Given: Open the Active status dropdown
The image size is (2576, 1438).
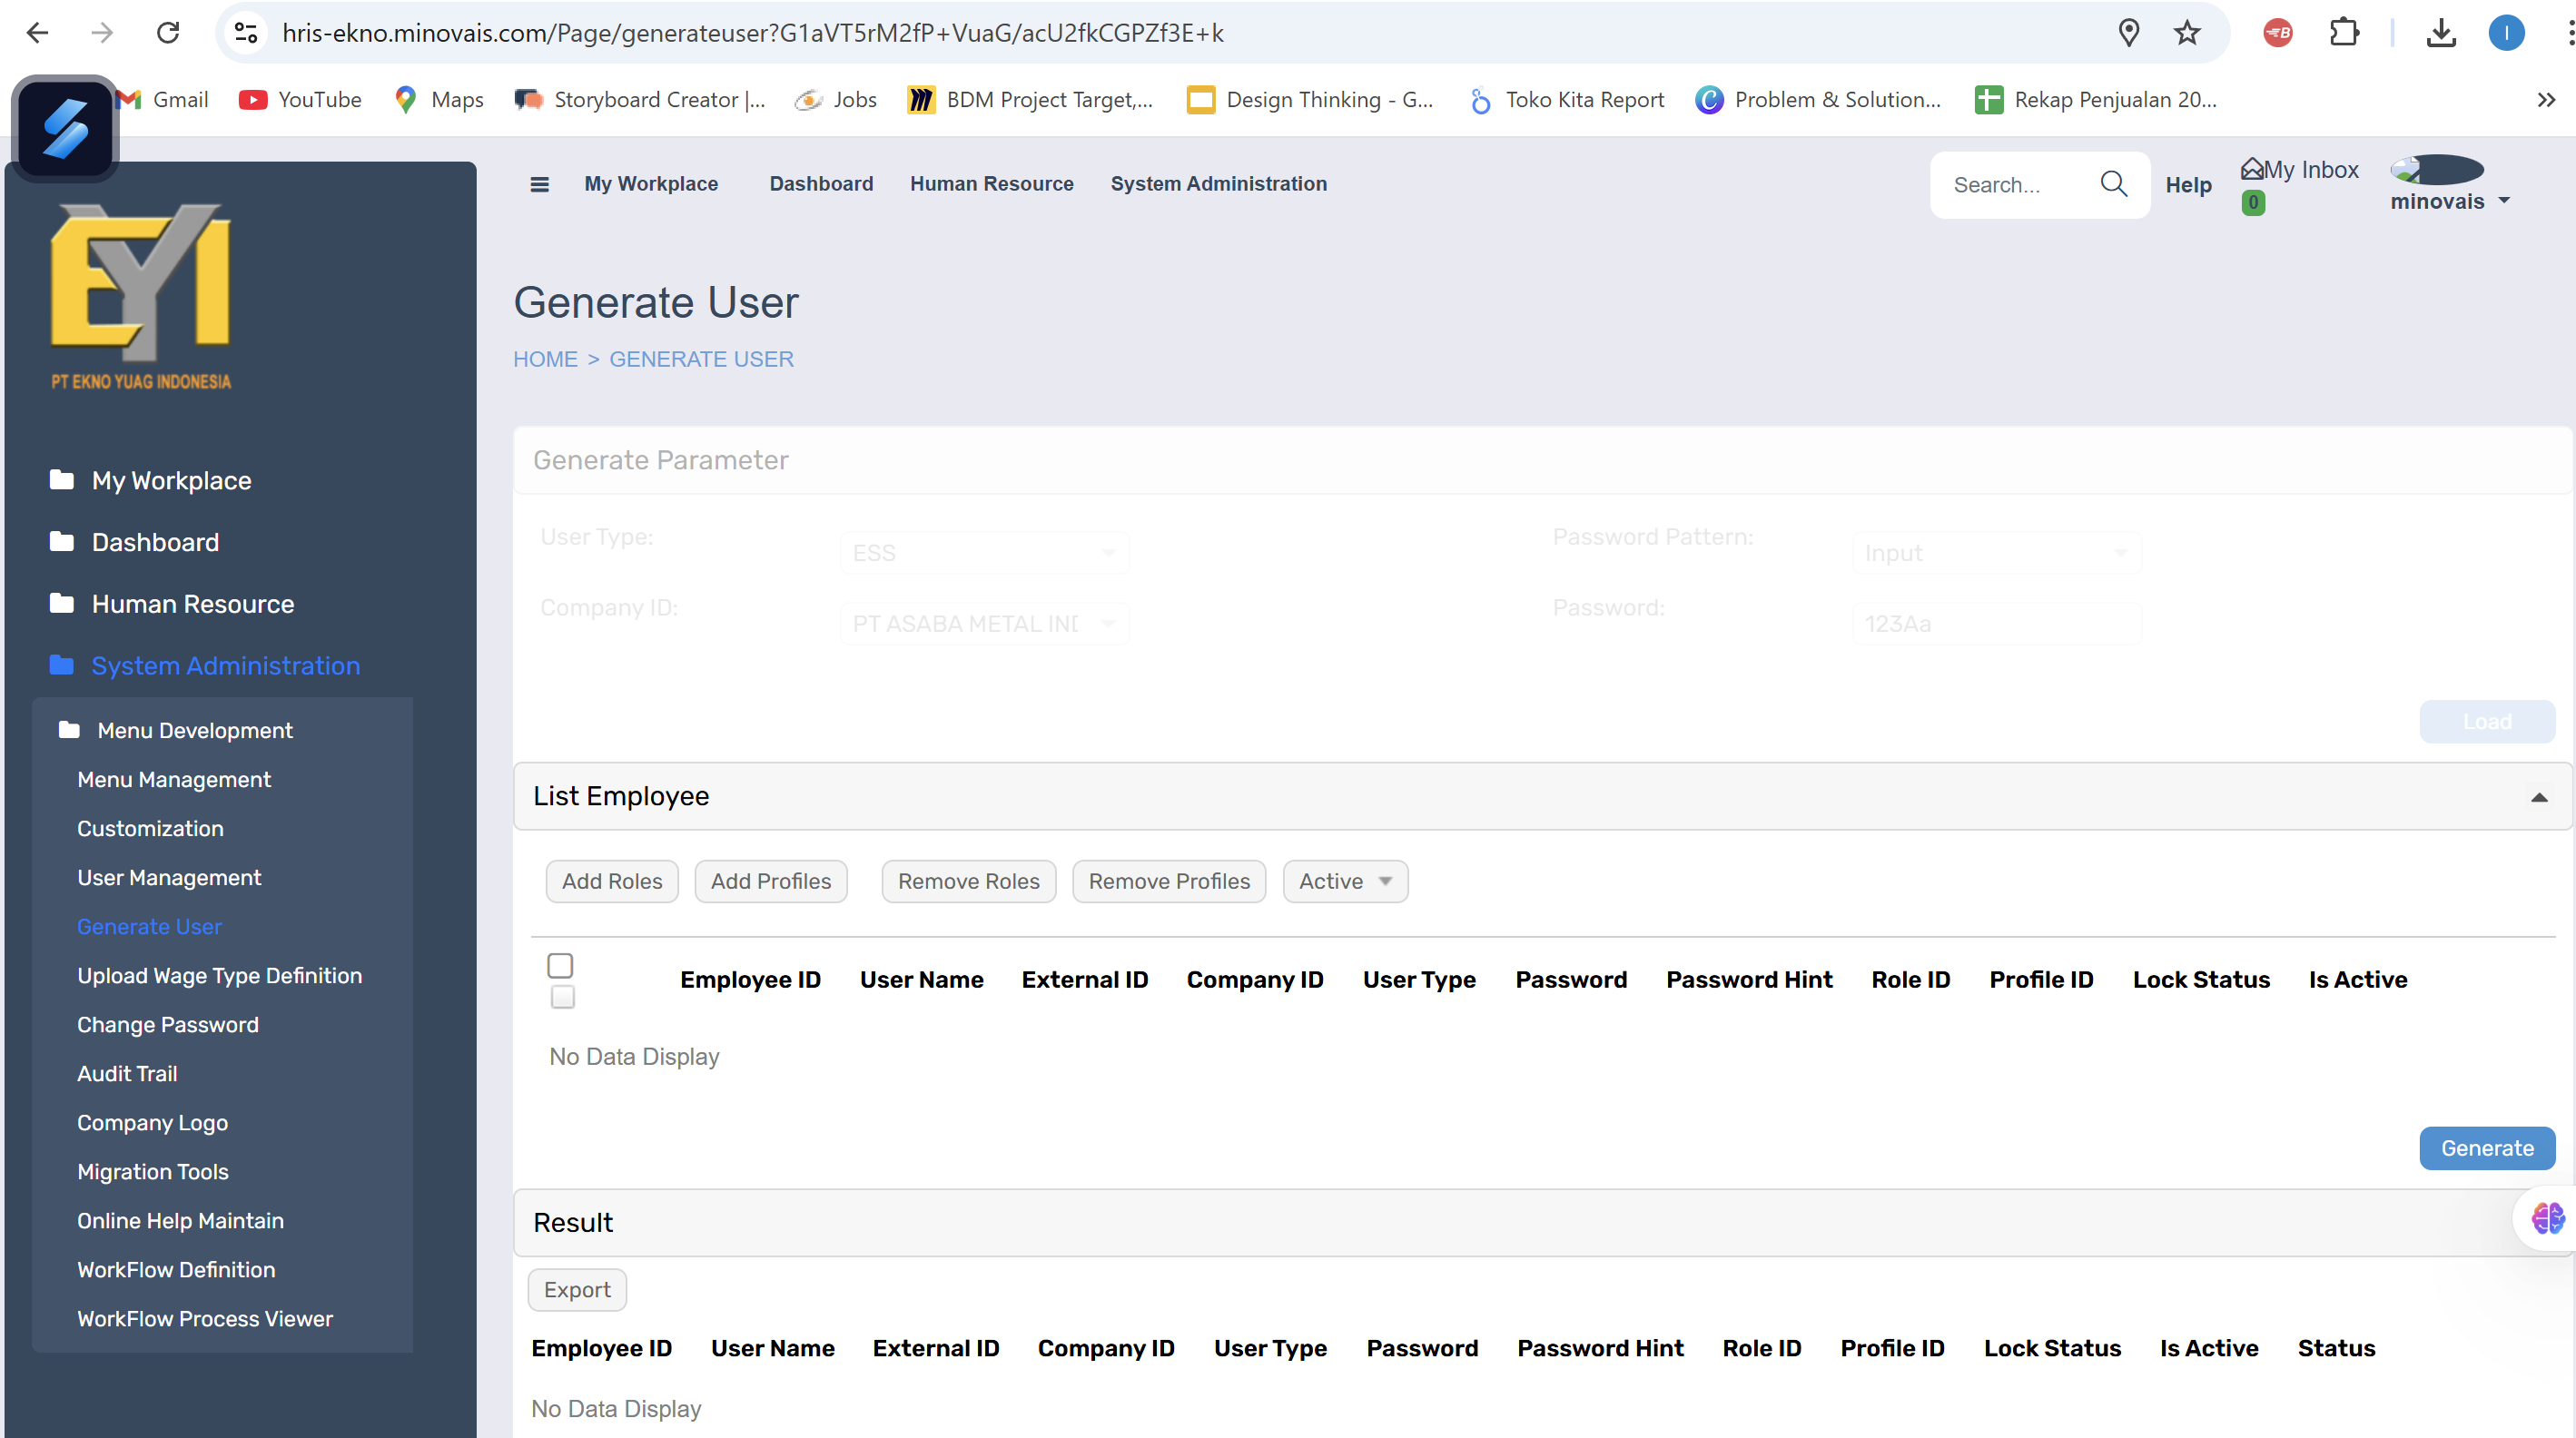Looking at the screenshot, I should [x=1345, y=881].
